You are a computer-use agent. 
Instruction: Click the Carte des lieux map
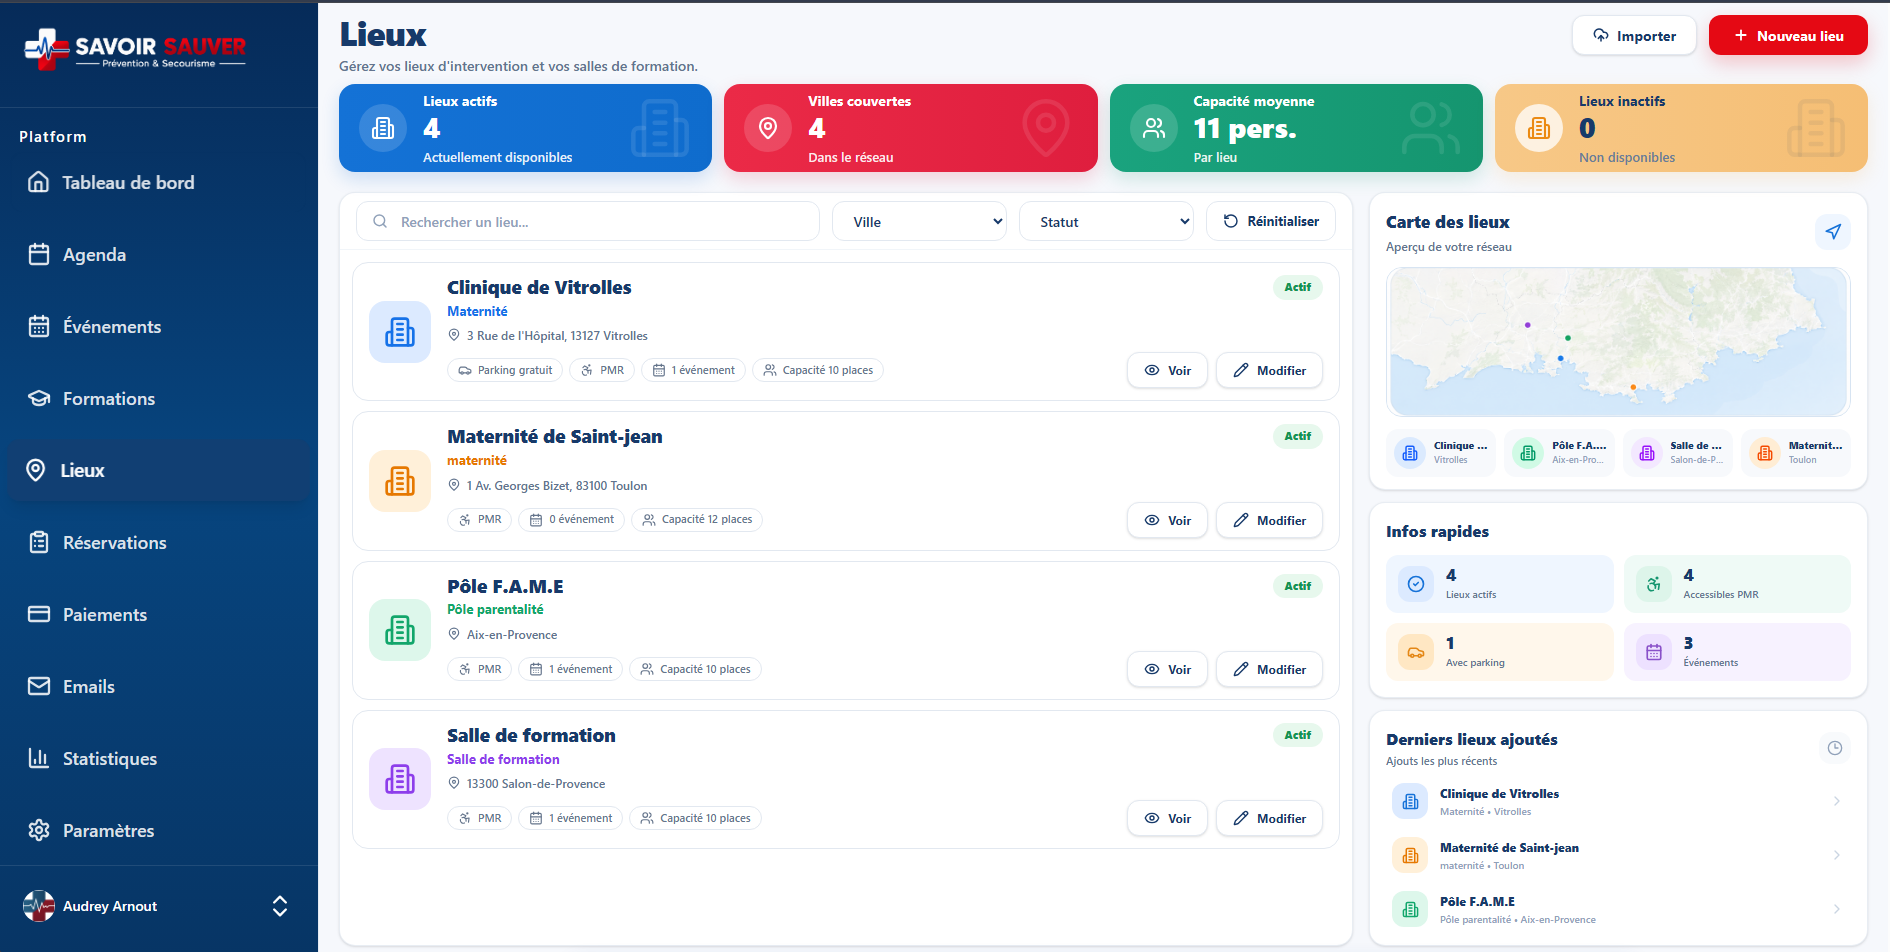1618,342
